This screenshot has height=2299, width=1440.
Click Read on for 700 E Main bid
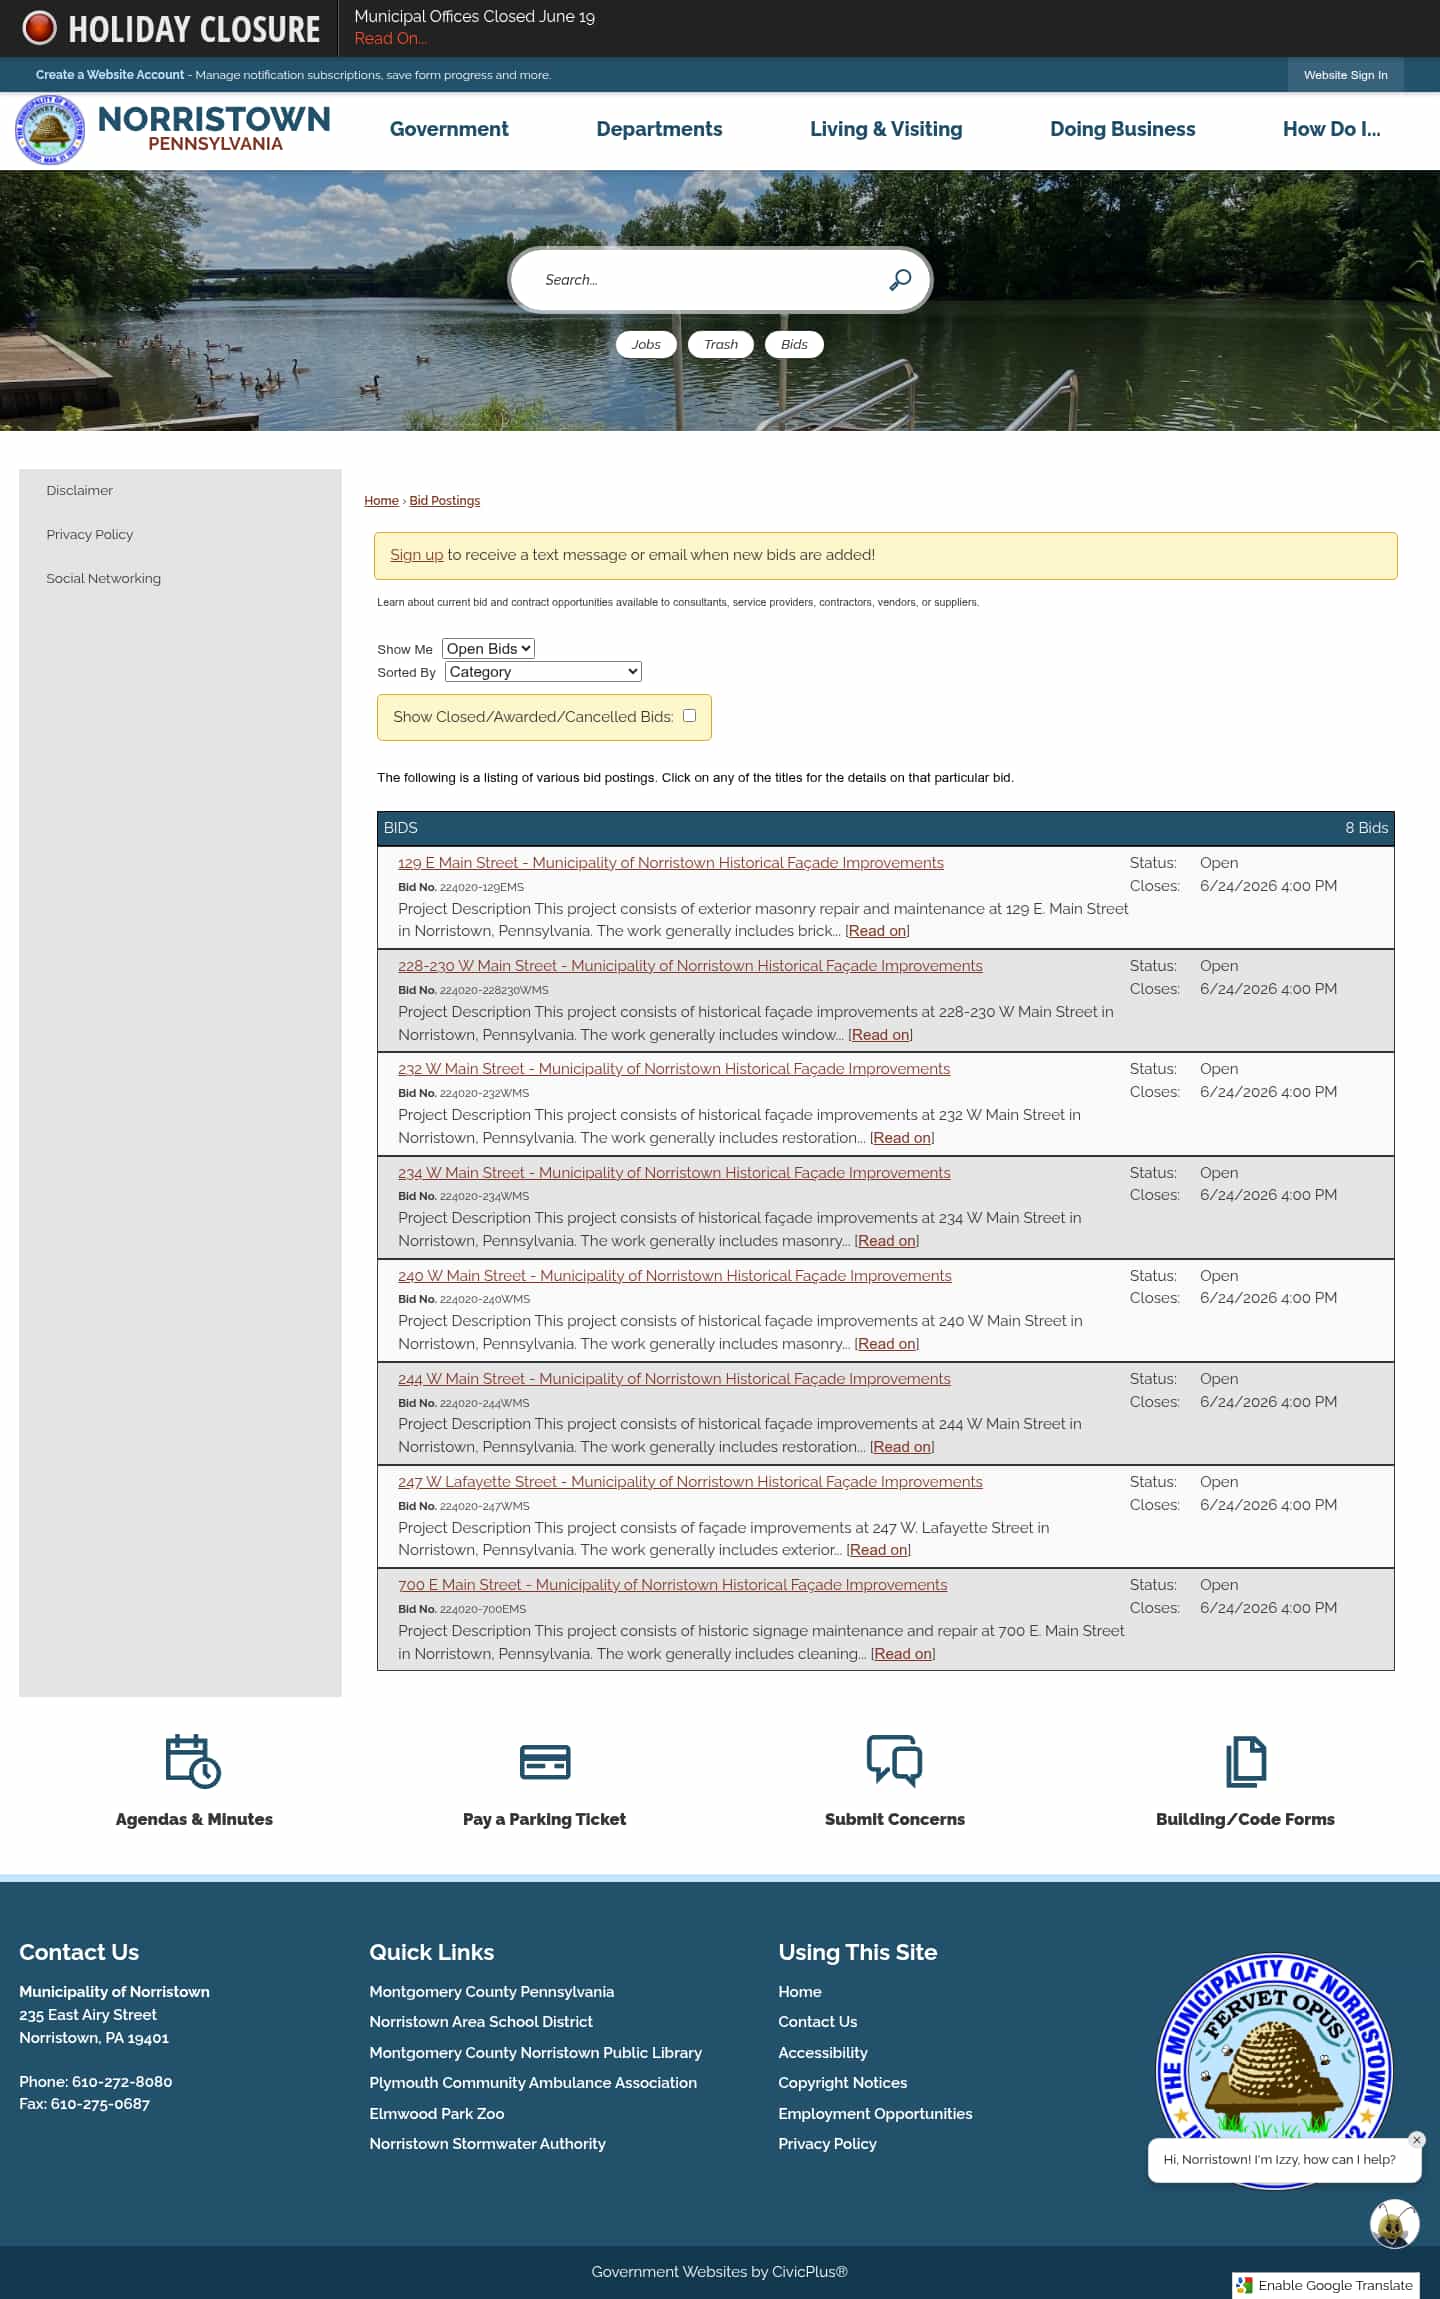pos(903,1654)
